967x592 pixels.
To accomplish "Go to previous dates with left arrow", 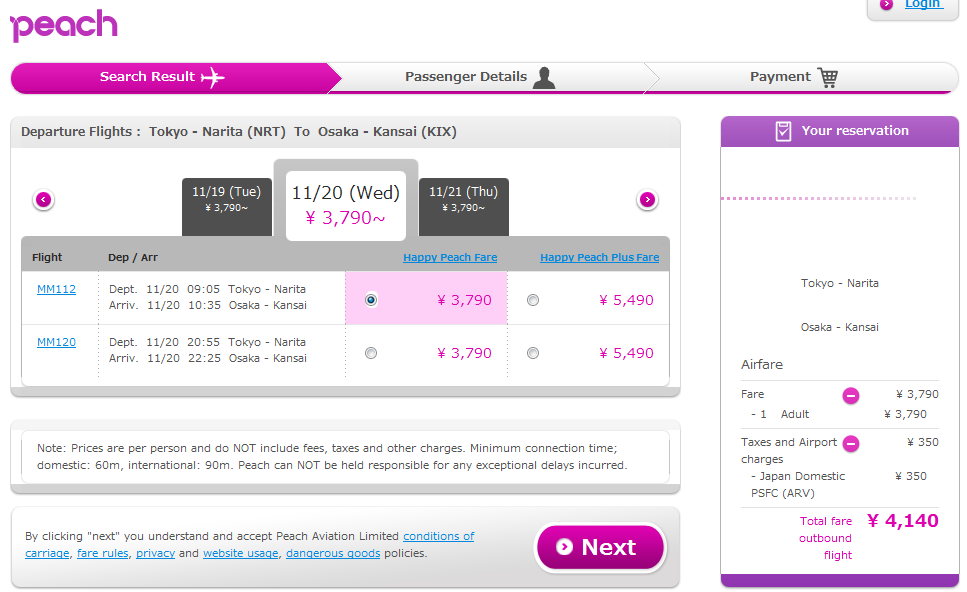I will [43, 200].
